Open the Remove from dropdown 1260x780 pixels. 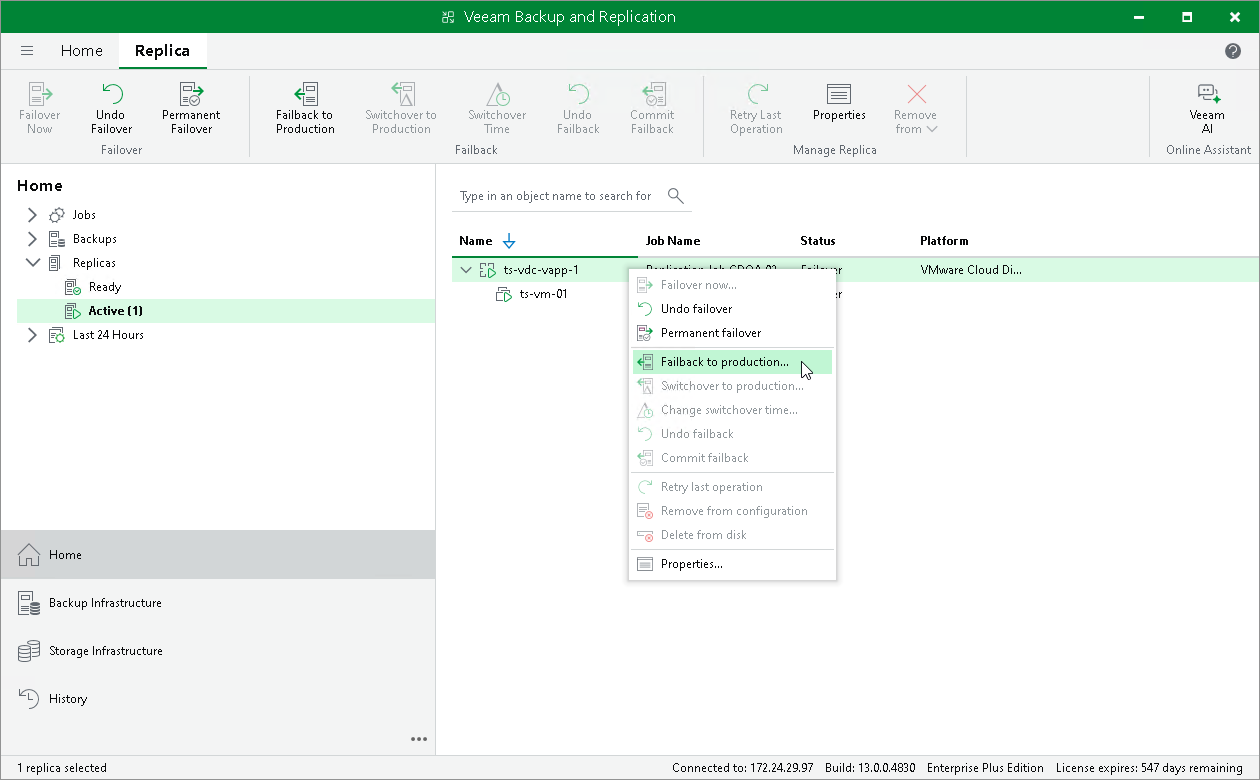(915, 108)
